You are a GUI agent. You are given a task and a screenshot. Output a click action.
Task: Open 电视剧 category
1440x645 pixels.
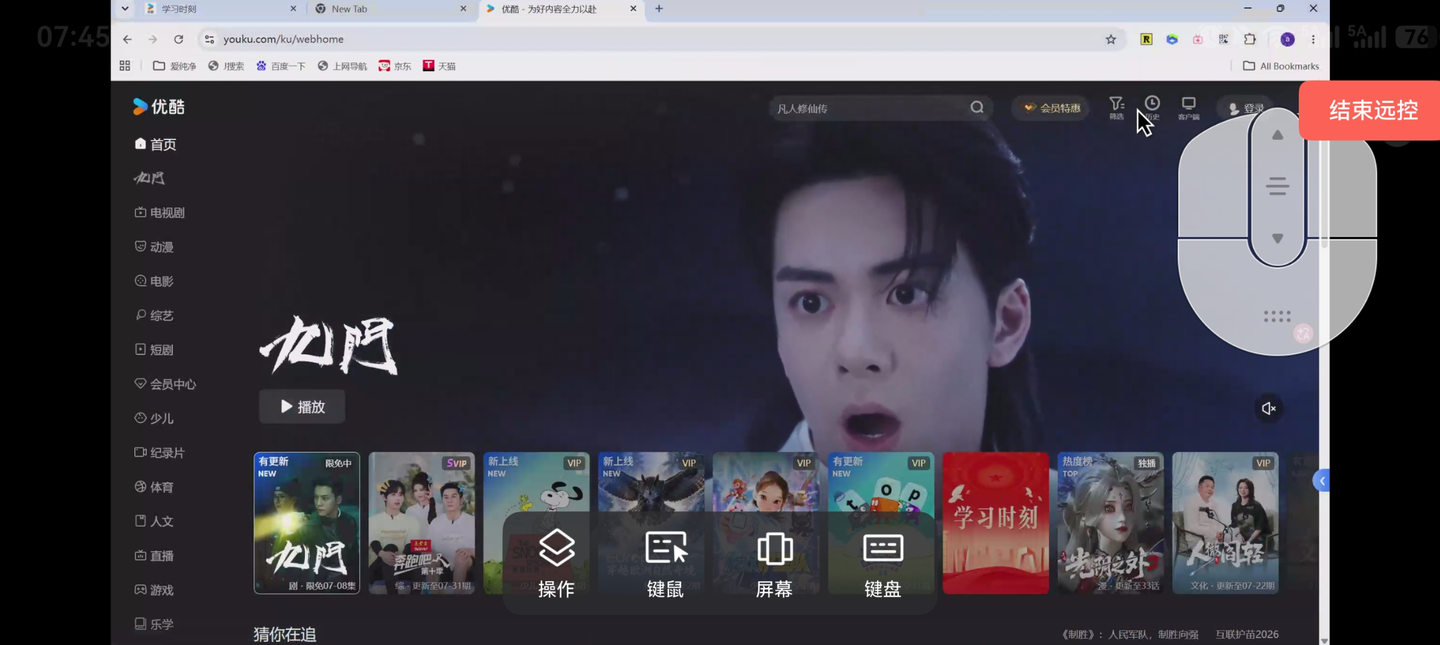point(159,212)
